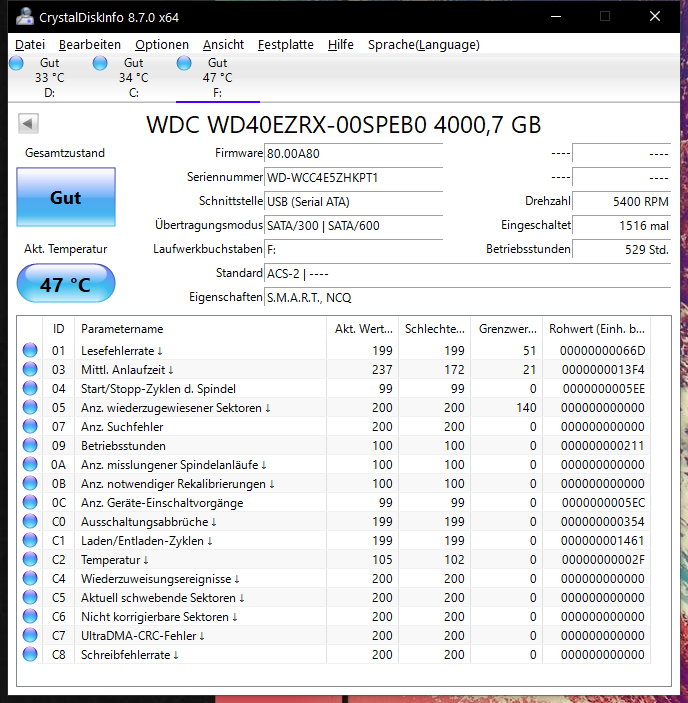This screenshot has width=688, height=703.
Task: Click Eigenschaften field S.M.A.R.T., NCQ
Action: 467,298
